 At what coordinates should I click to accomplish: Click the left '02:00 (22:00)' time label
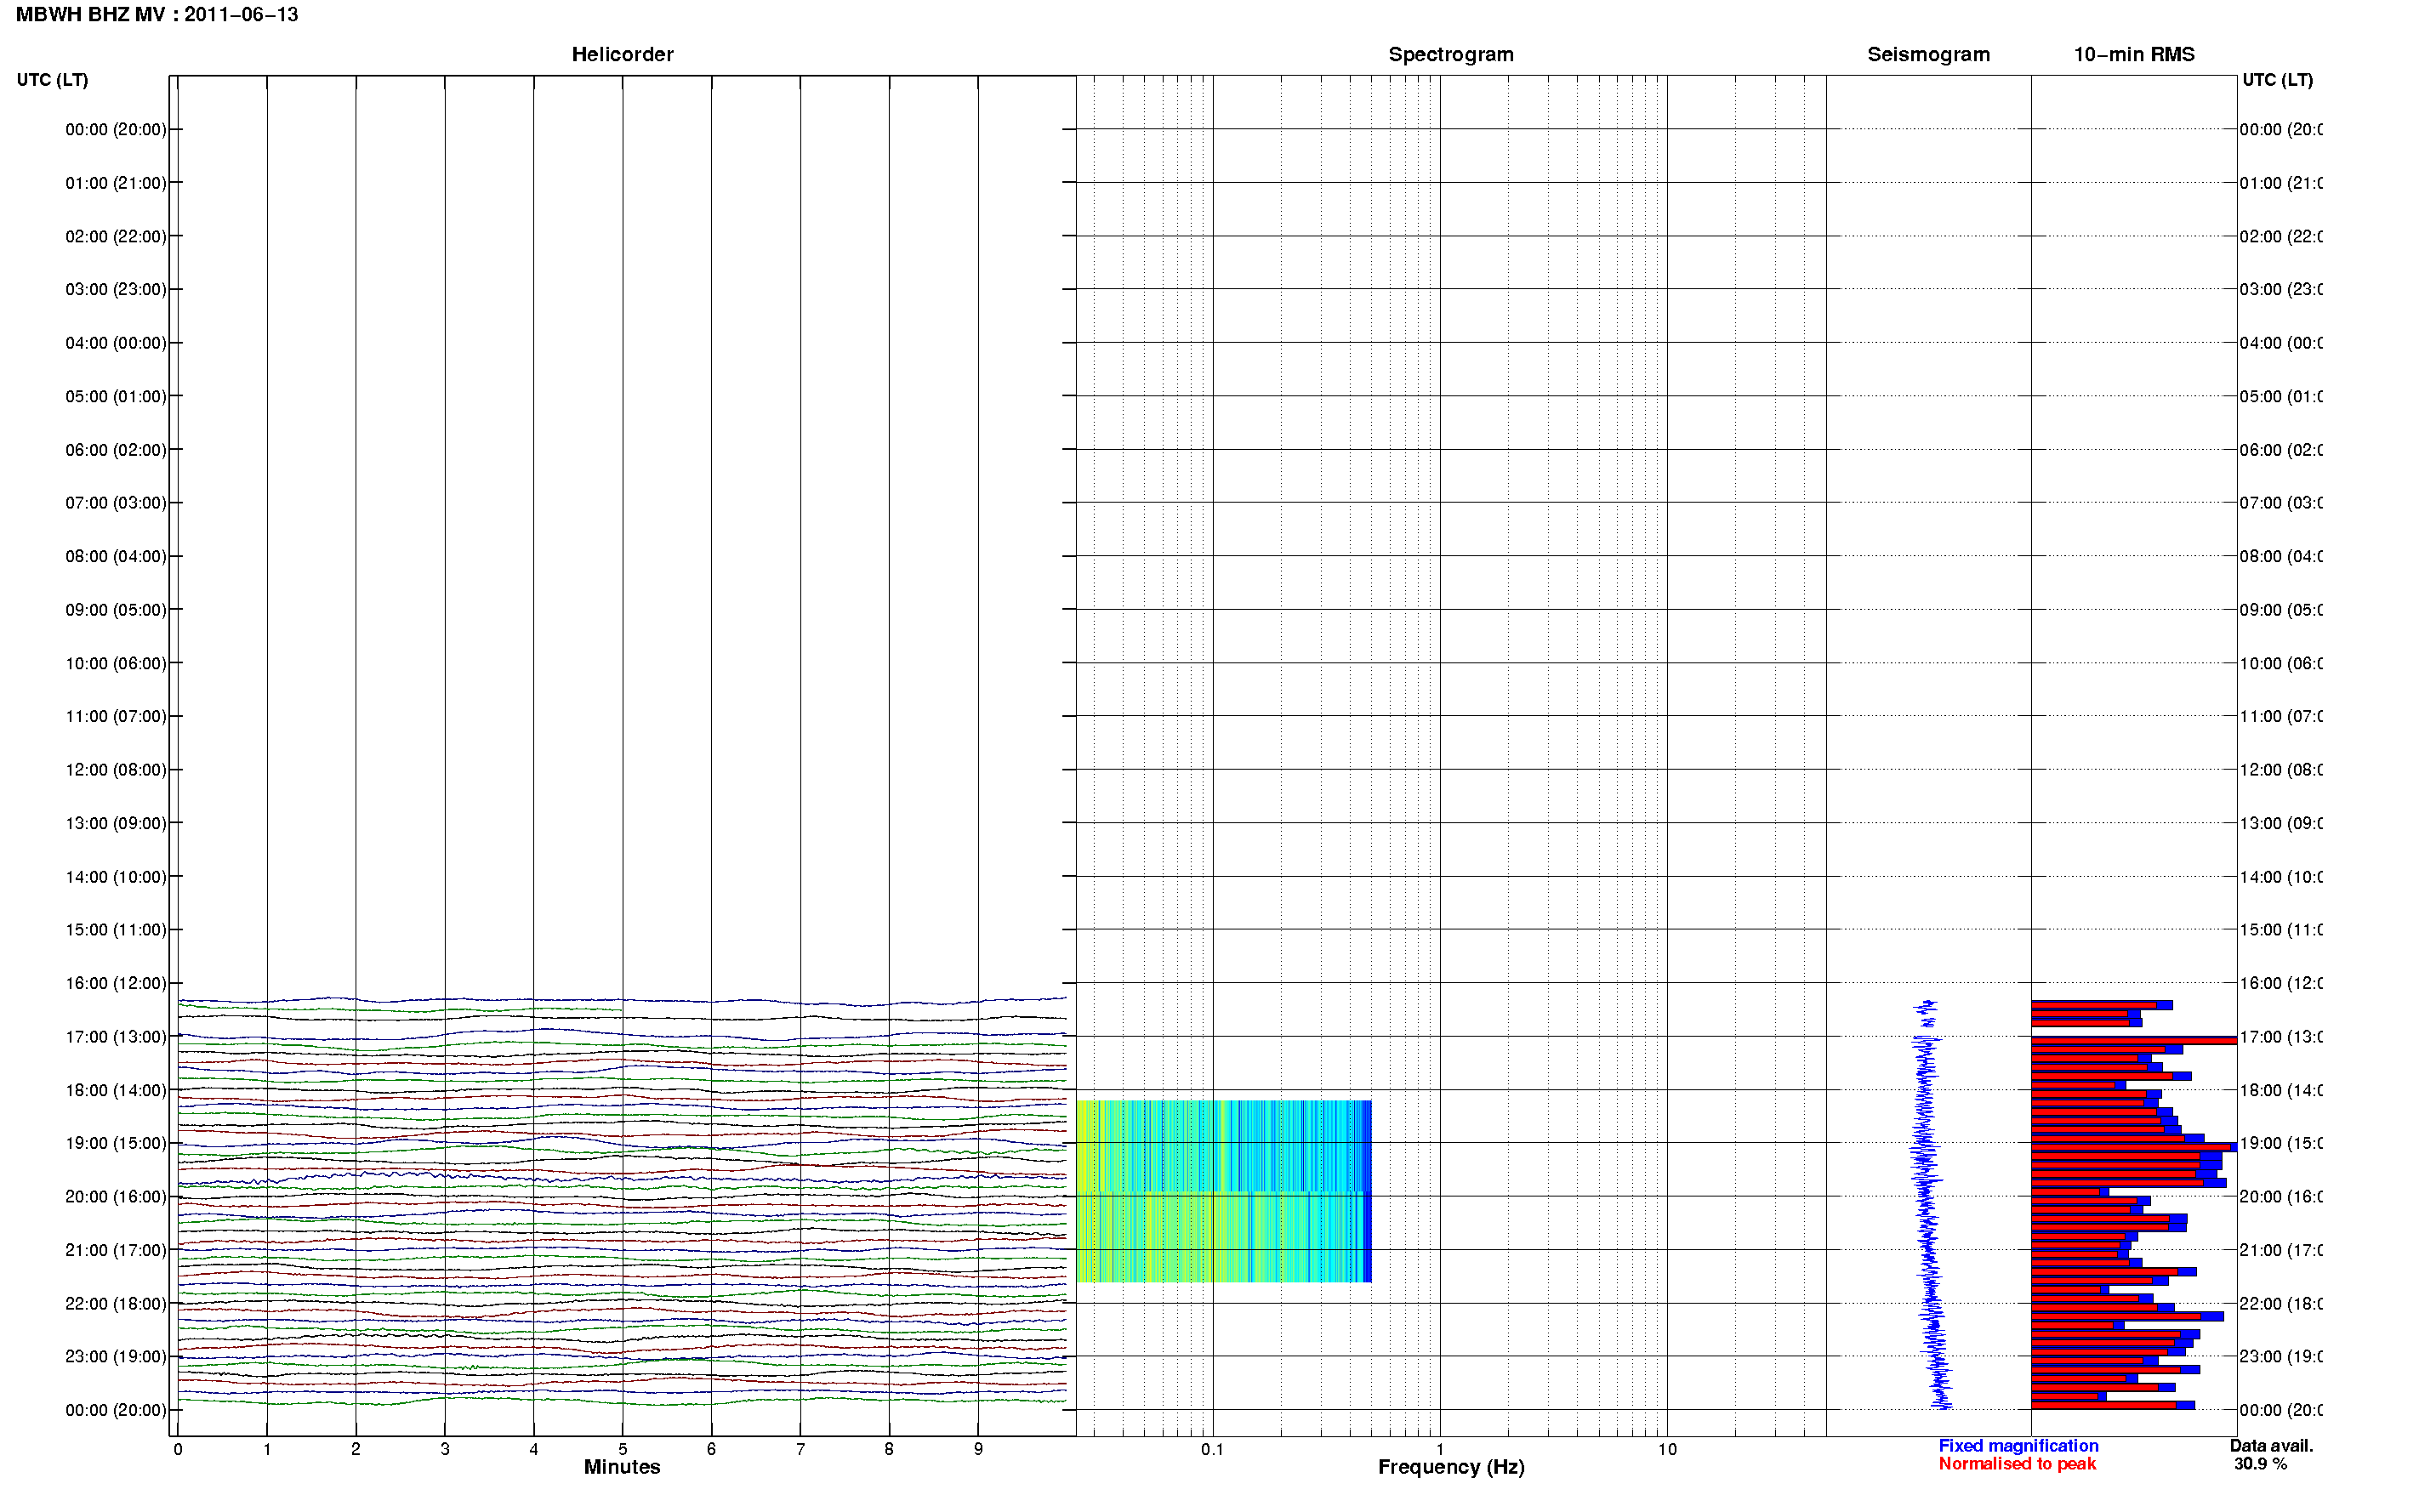116,237
